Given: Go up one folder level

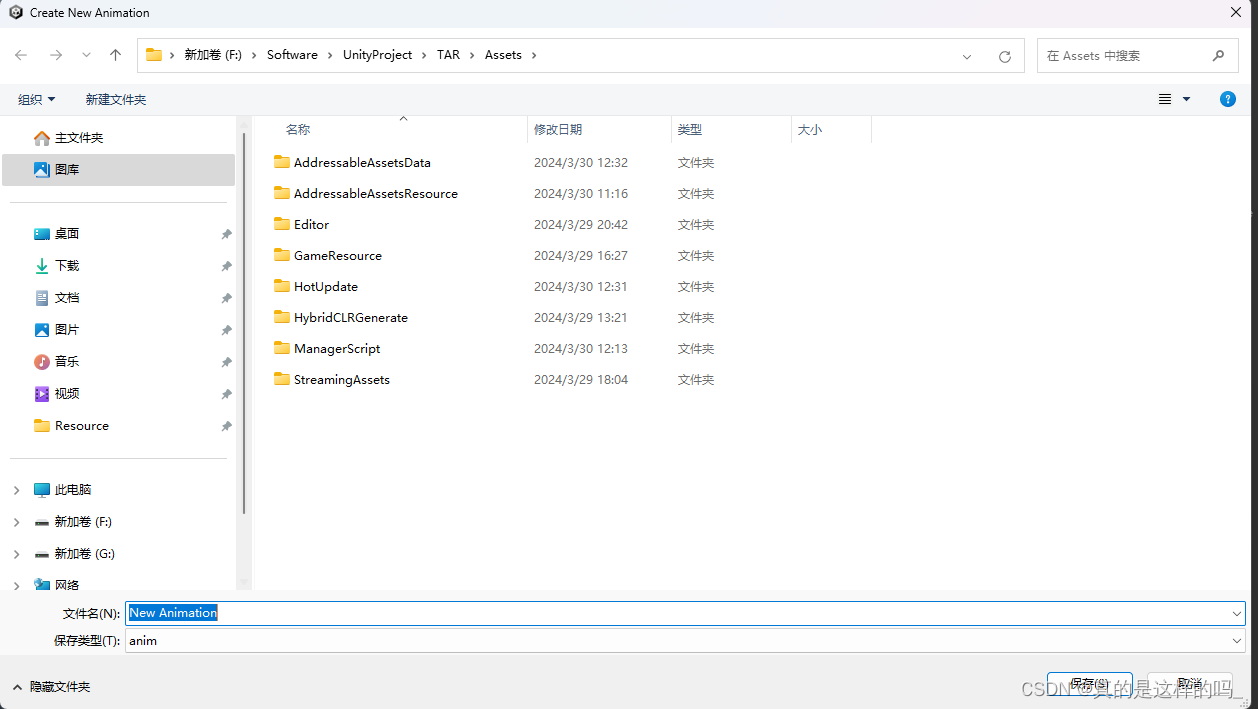Looking at the screenshot, I should pos(115,55).
